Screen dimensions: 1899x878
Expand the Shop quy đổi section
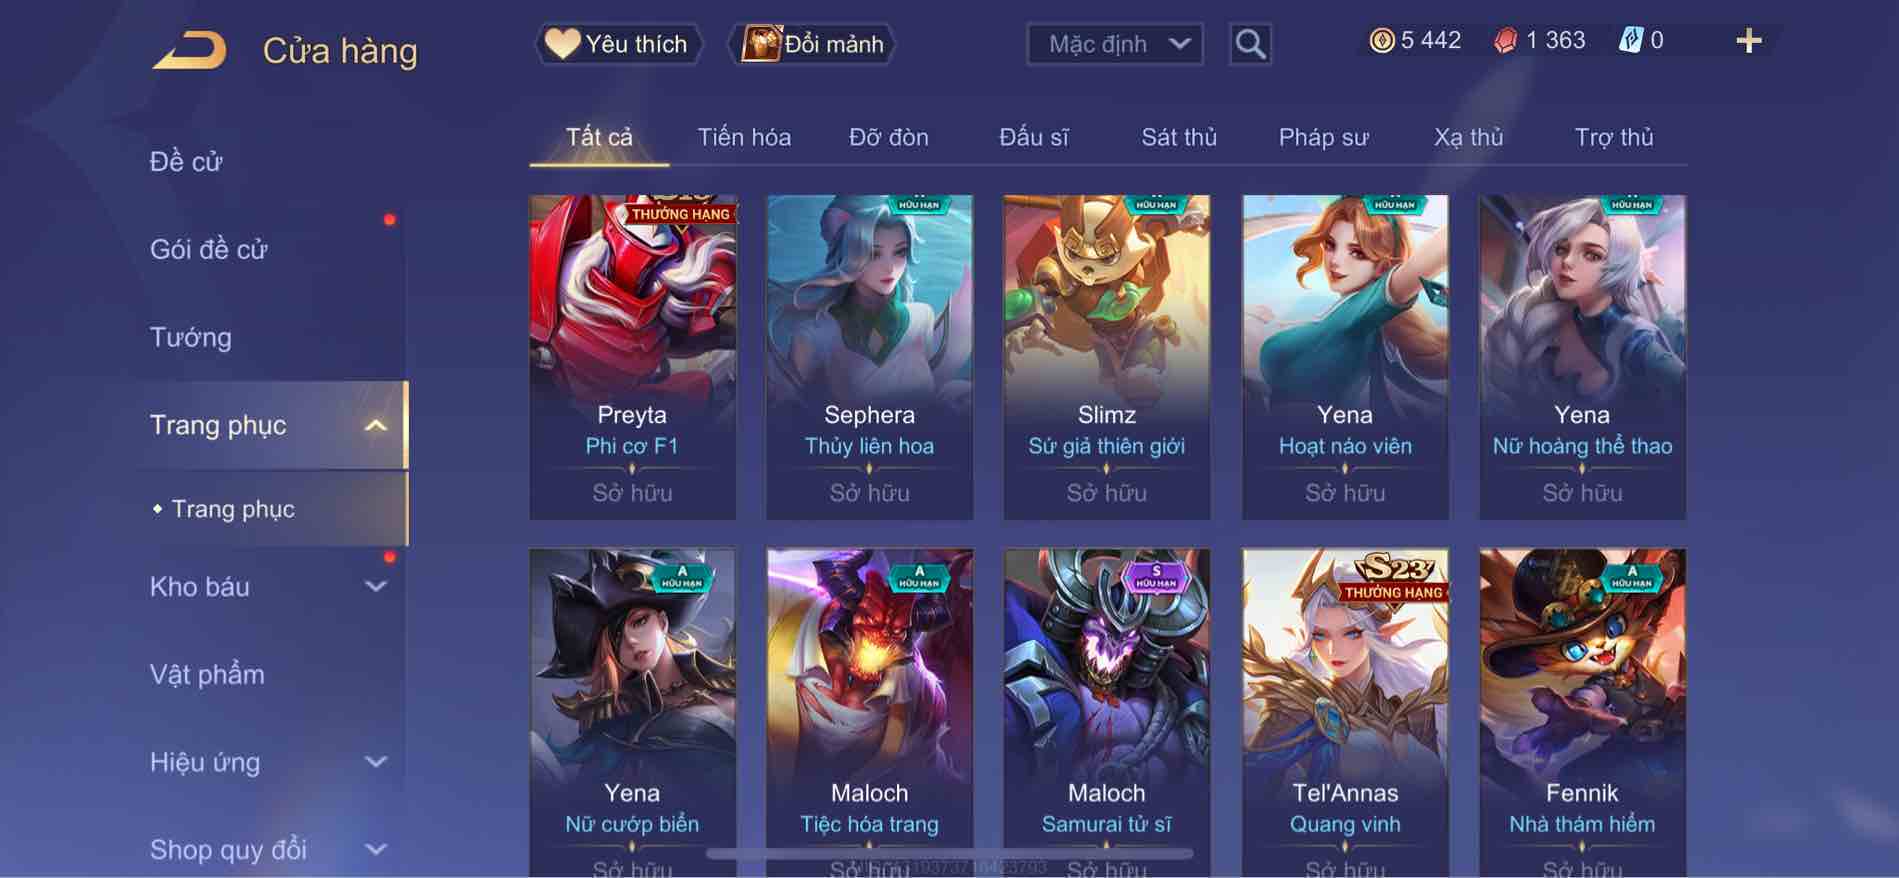pos(376,849)
